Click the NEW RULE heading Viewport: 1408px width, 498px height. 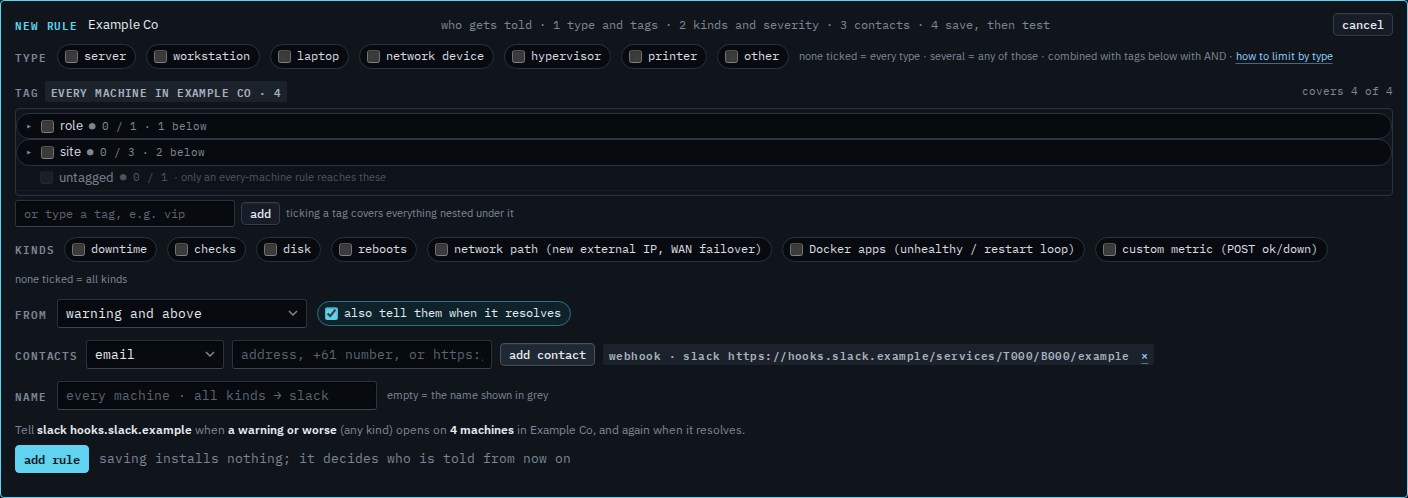(47, 25)
